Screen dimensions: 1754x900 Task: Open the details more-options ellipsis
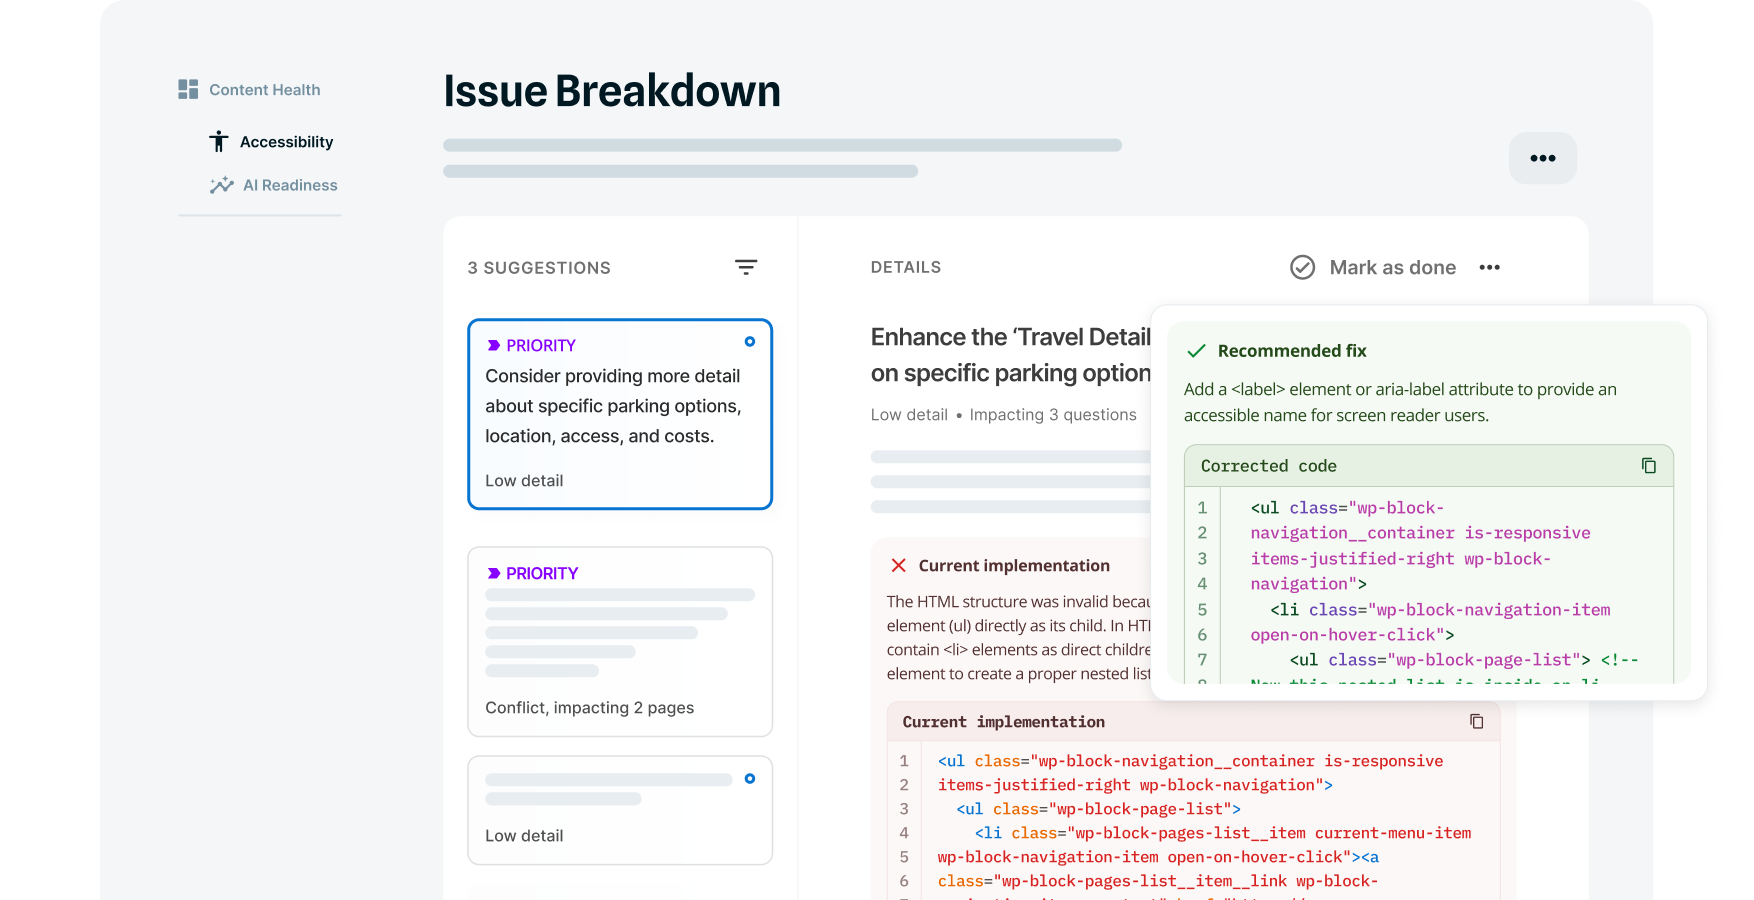[1490, 267]
